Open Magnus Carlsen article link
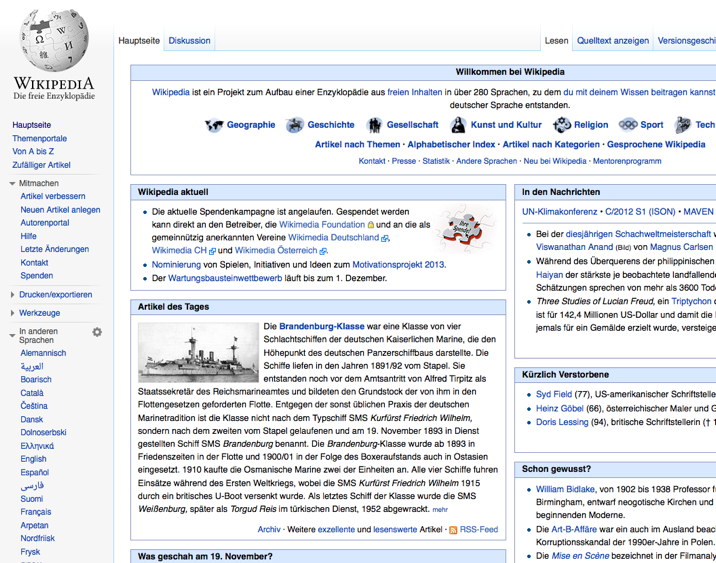This screenshot has width=716, height=563. [x=681, y=247]
